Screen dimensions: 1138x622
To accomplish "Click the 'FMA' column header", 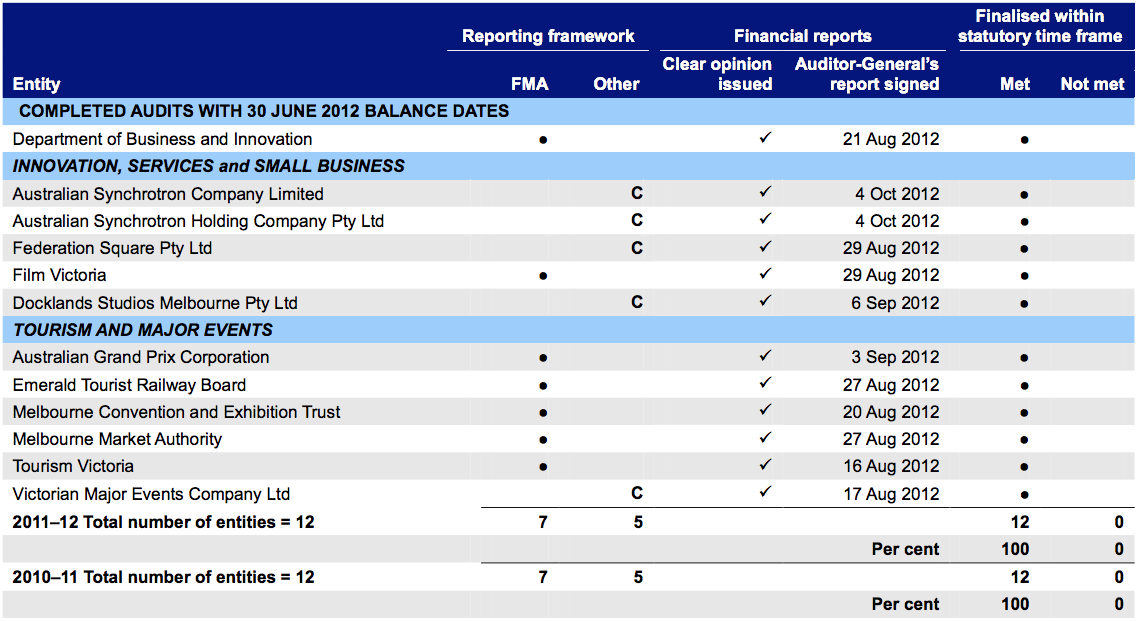I will (530, 84).
